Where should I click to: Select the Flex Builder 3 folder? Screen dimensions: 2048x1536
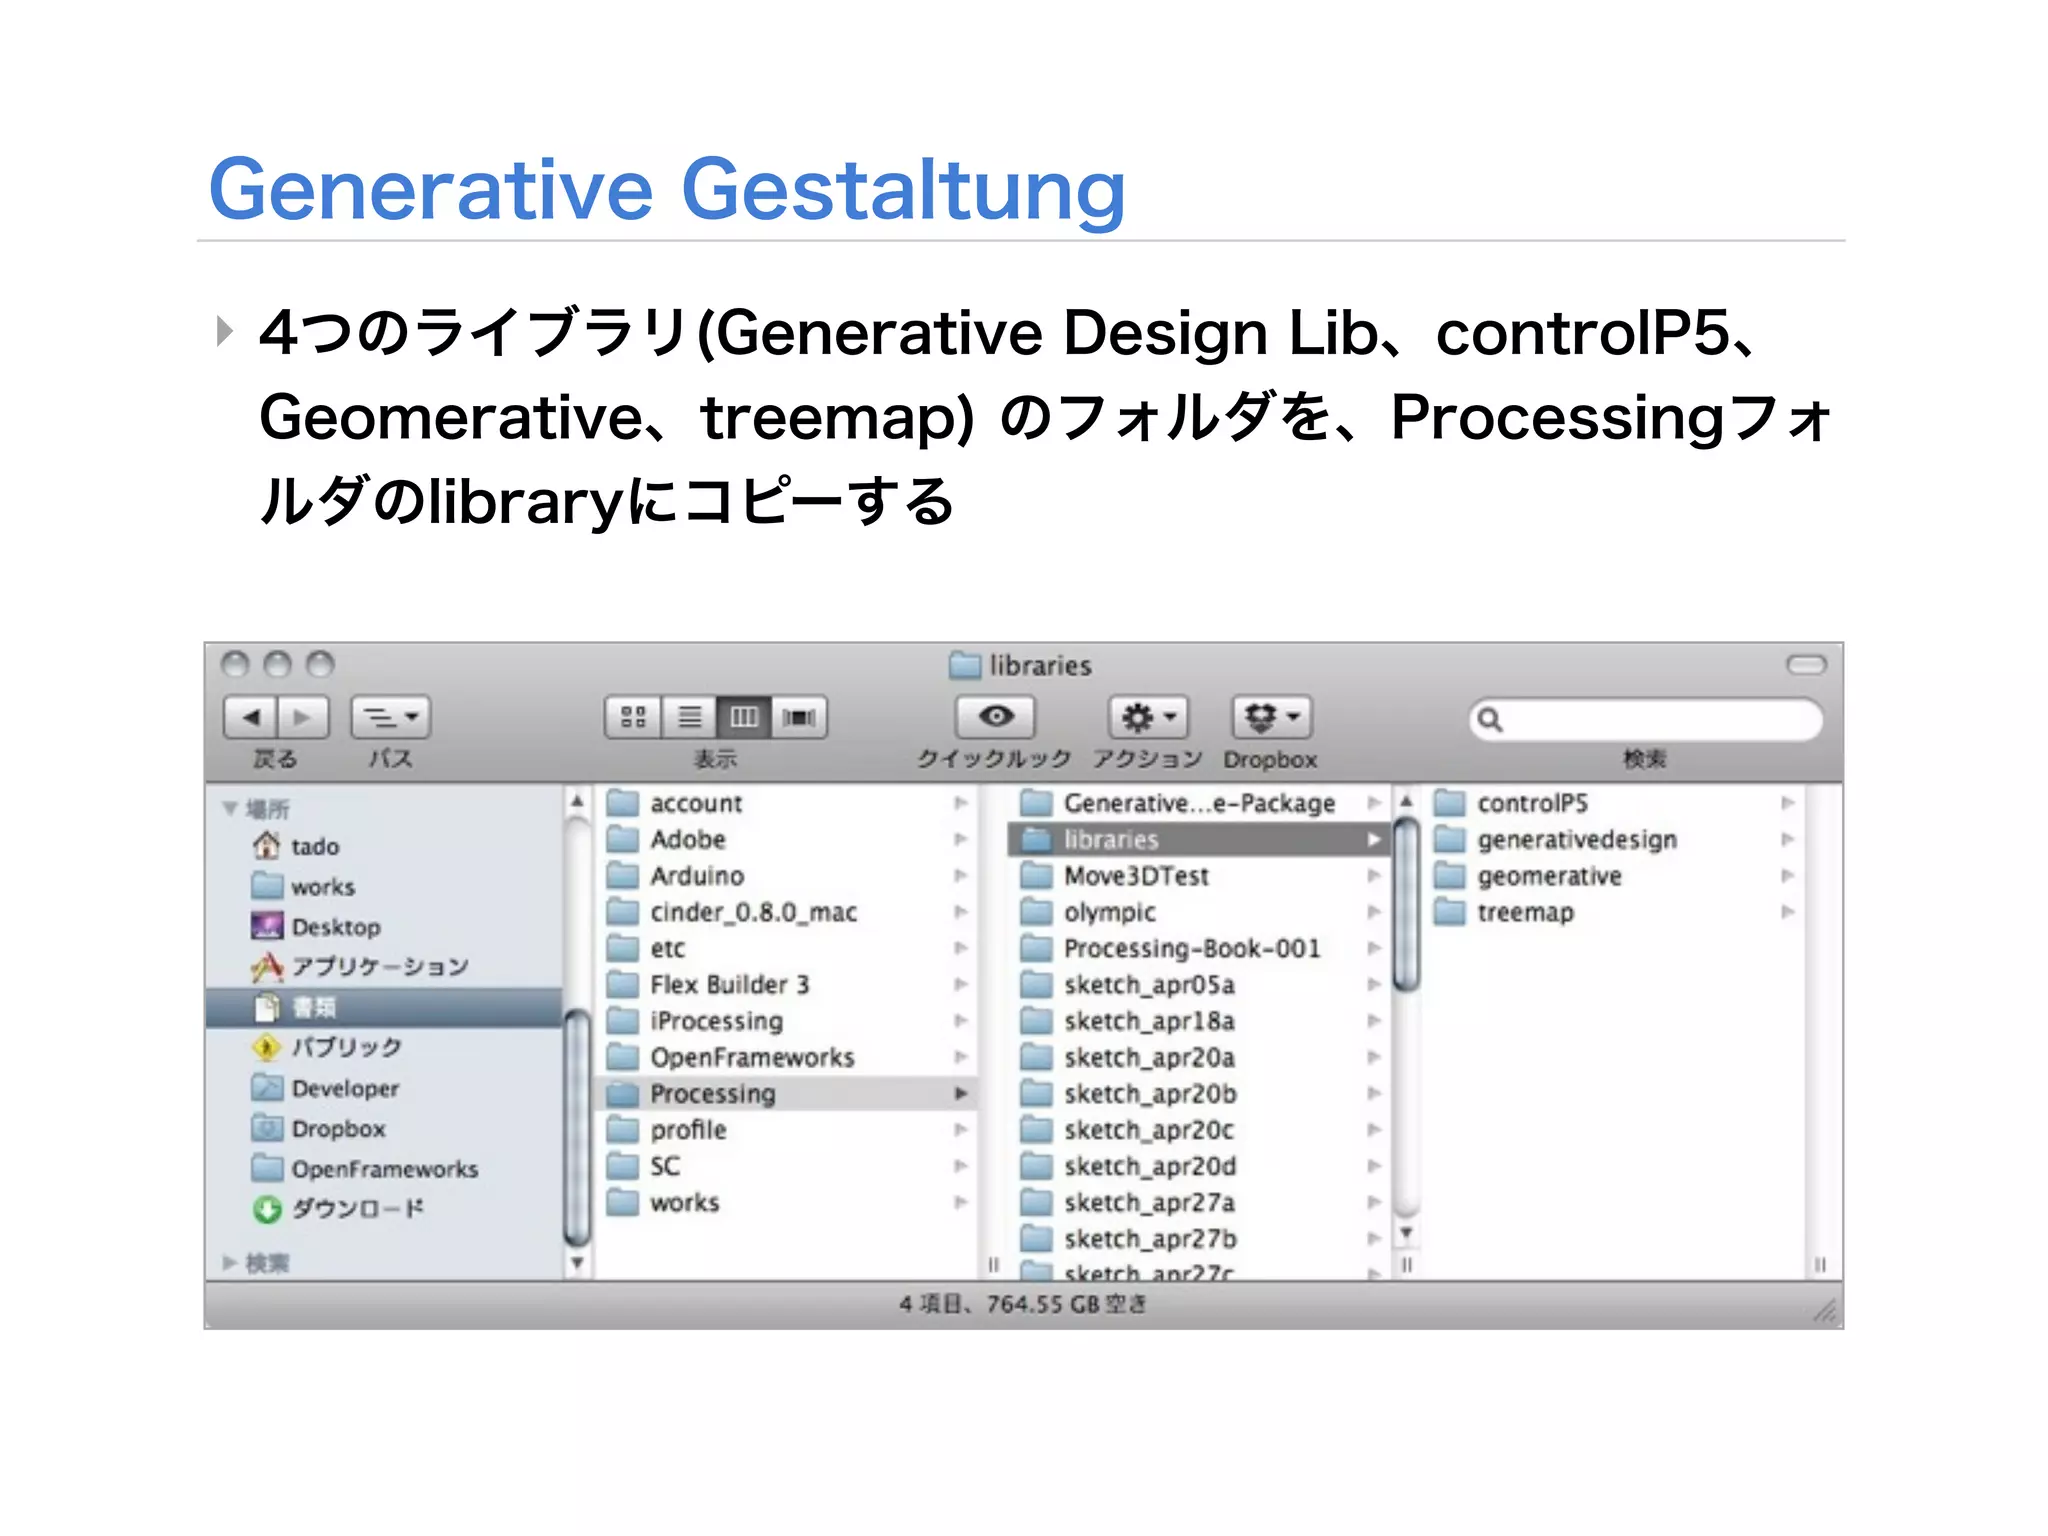pyautogui.click(x=786, y=985)
